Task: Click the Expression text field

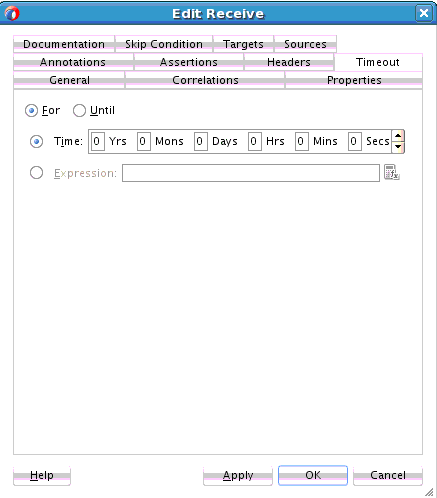Action: click(251, 173)
